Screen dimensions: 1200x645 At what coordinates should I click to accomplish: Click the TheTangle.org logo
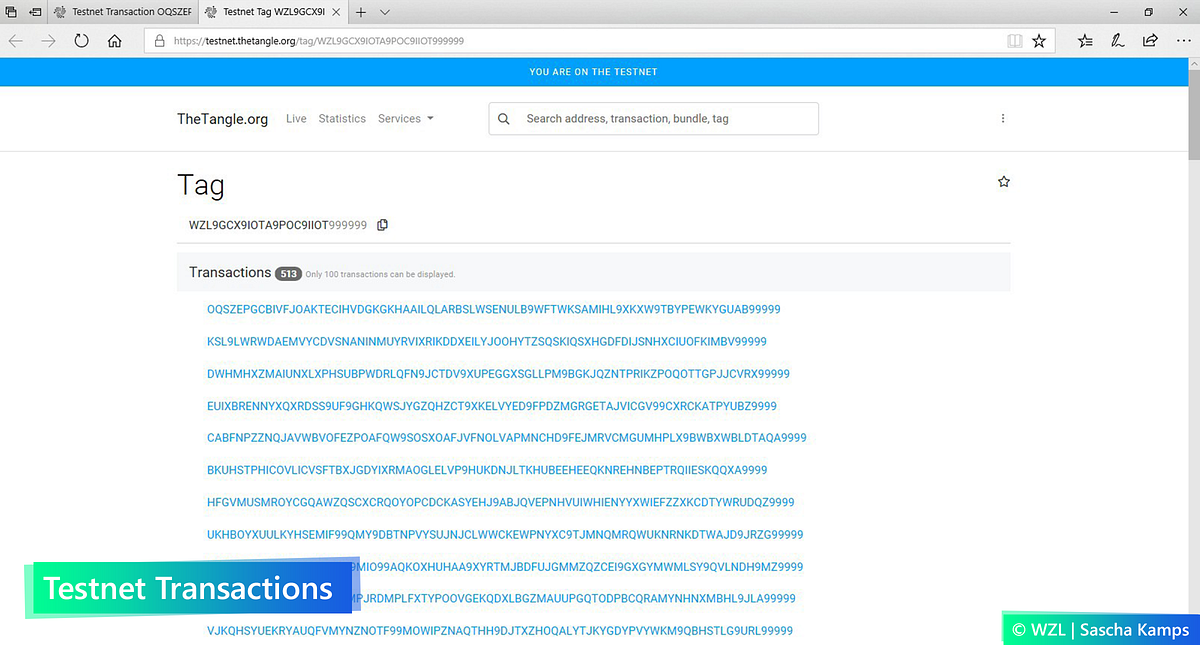222,119
